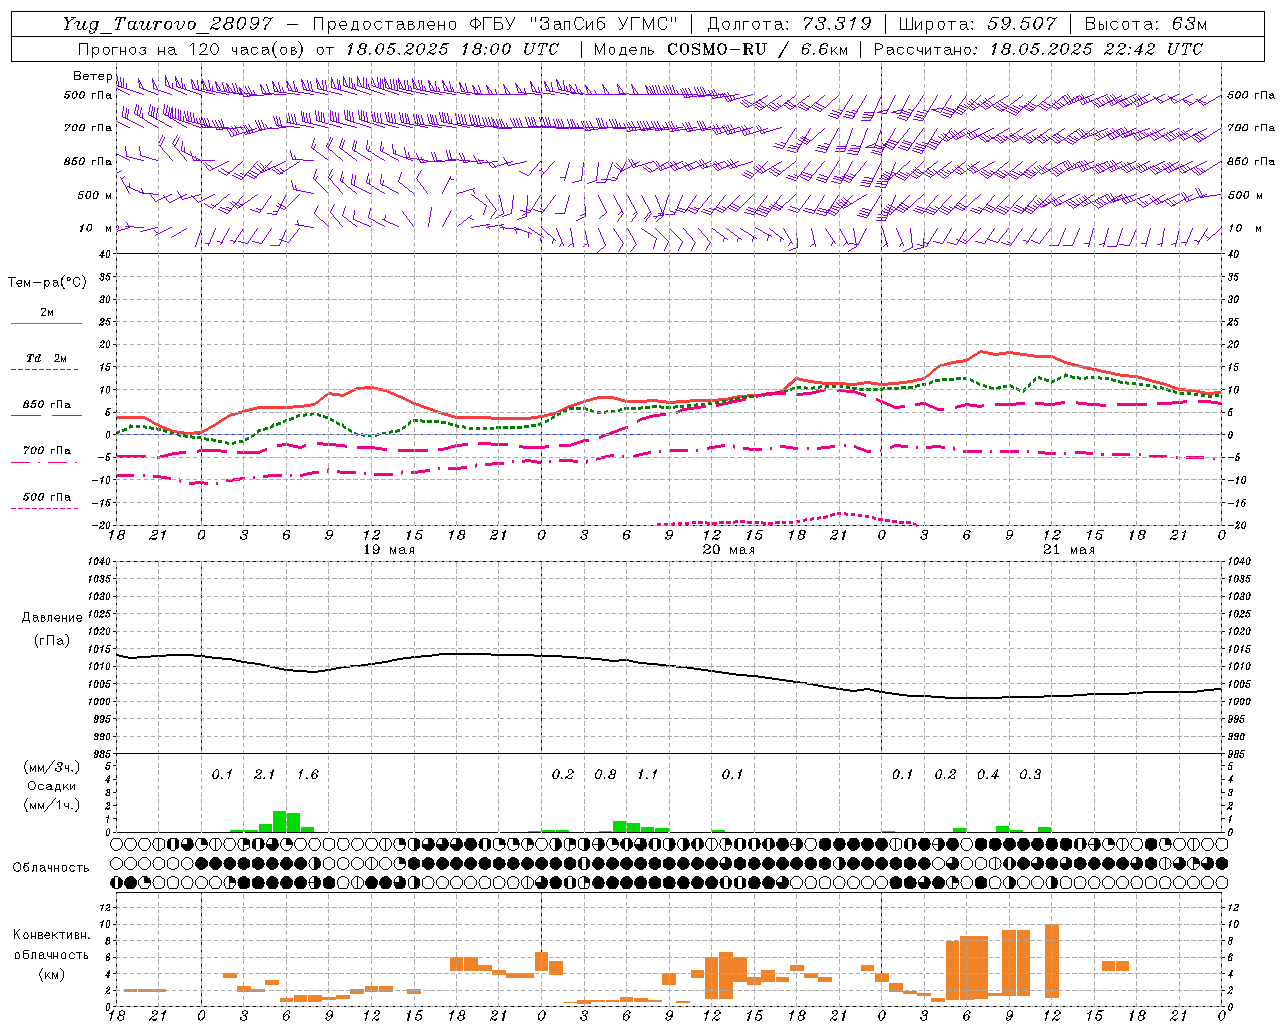Screen dimensions: 1280x1024
Task: Click the Тем-ра(°C) temperature label
Action: click(48, 283)
